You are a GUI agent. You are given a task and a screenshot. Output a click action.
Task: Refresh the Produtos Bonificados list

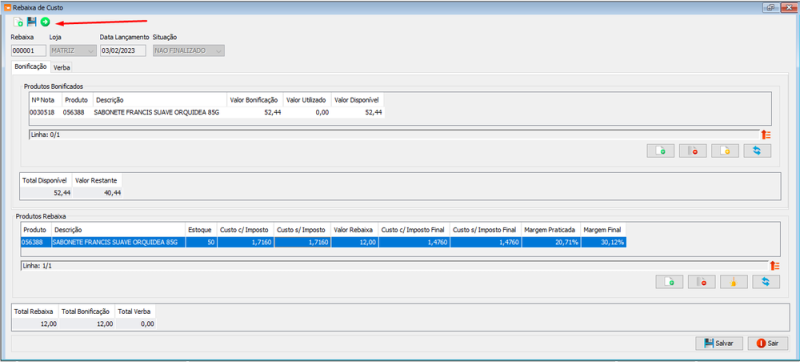coord(757,151)
